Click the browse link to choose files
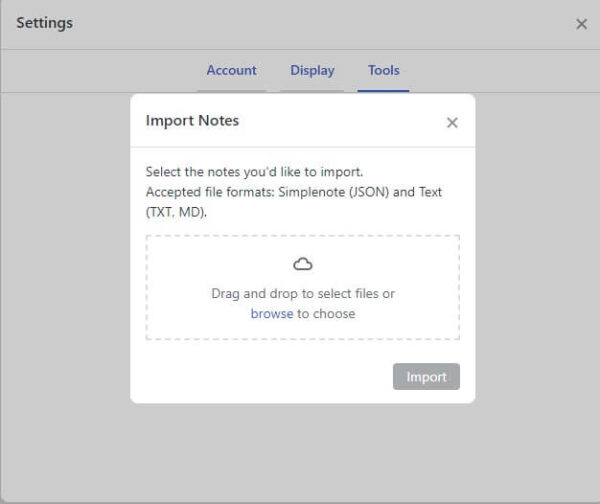Viewport: 600px width, 504px height. pos(271,313)
